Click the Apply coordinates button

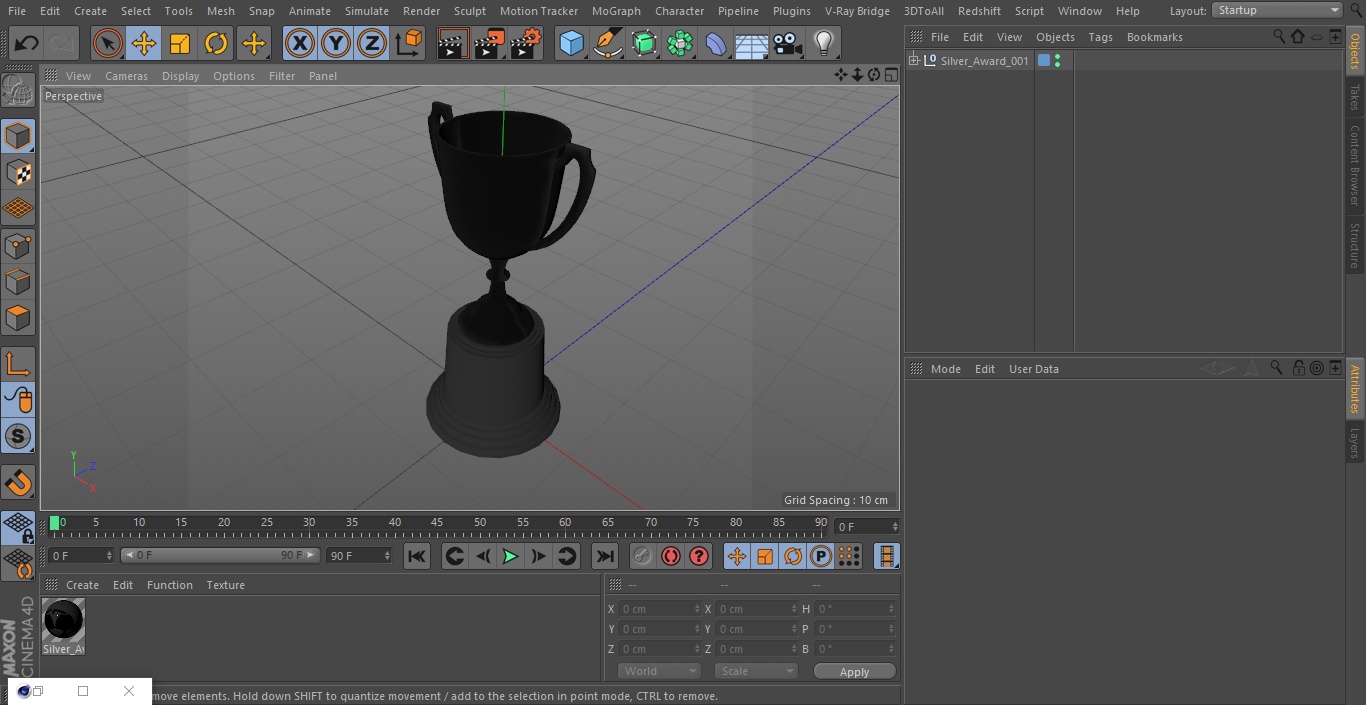(854, 672)
